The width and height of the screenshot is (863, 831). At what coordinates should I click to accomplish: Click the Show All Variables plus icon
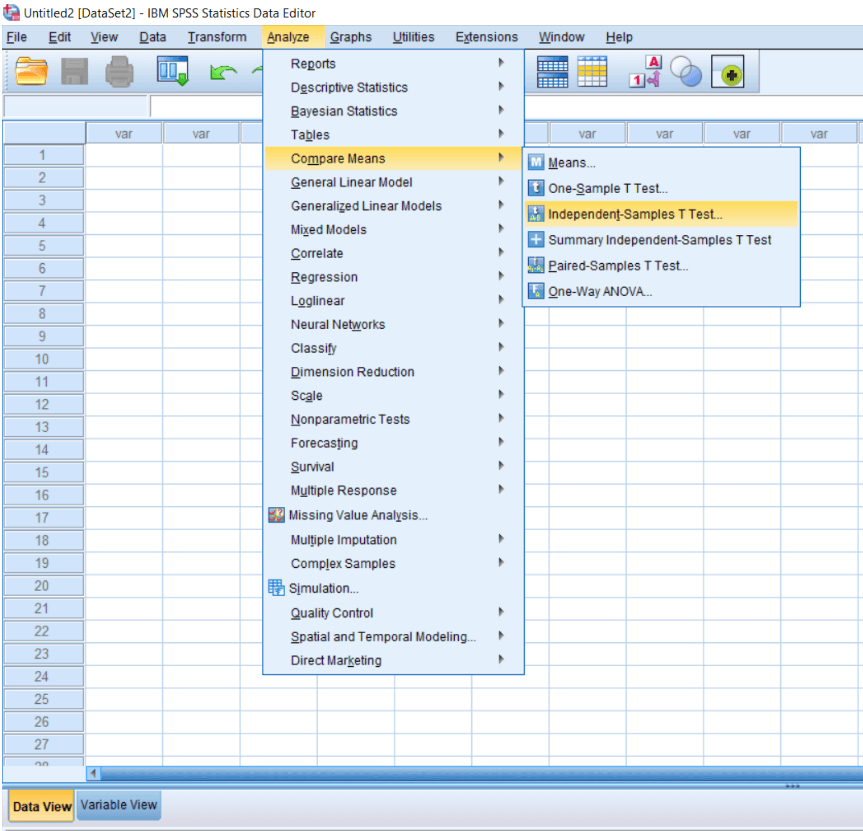[728, 72]
